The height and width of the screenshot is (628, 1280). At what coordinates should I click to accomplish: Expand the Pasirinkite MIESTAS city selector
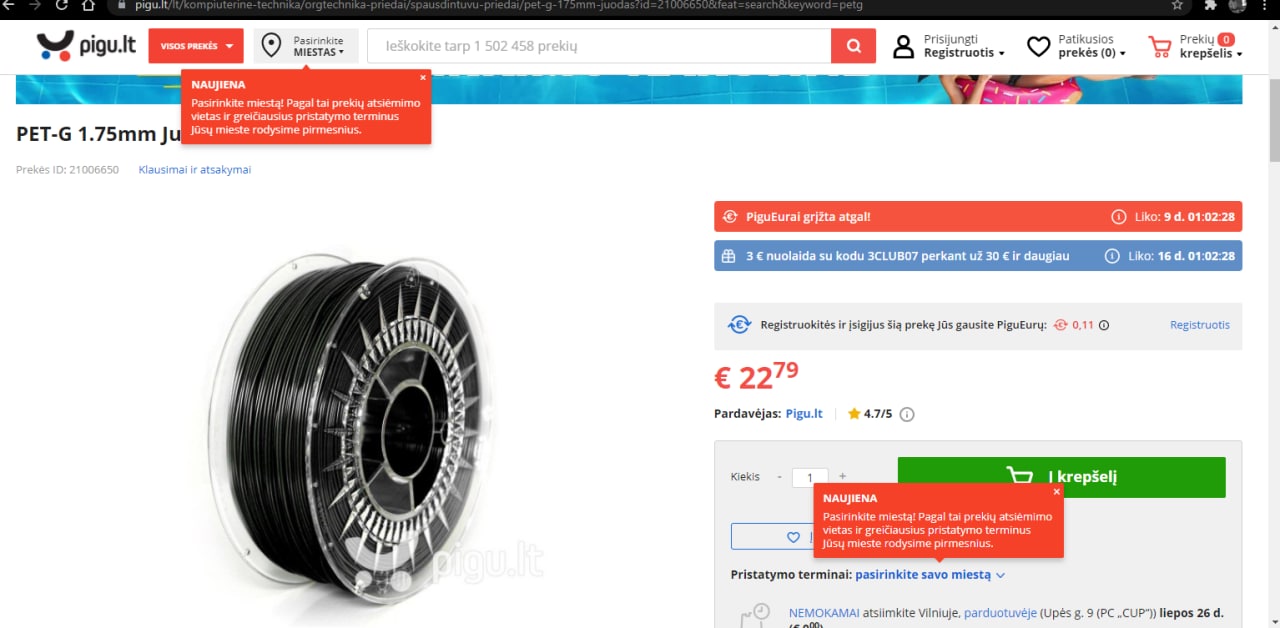306,46
